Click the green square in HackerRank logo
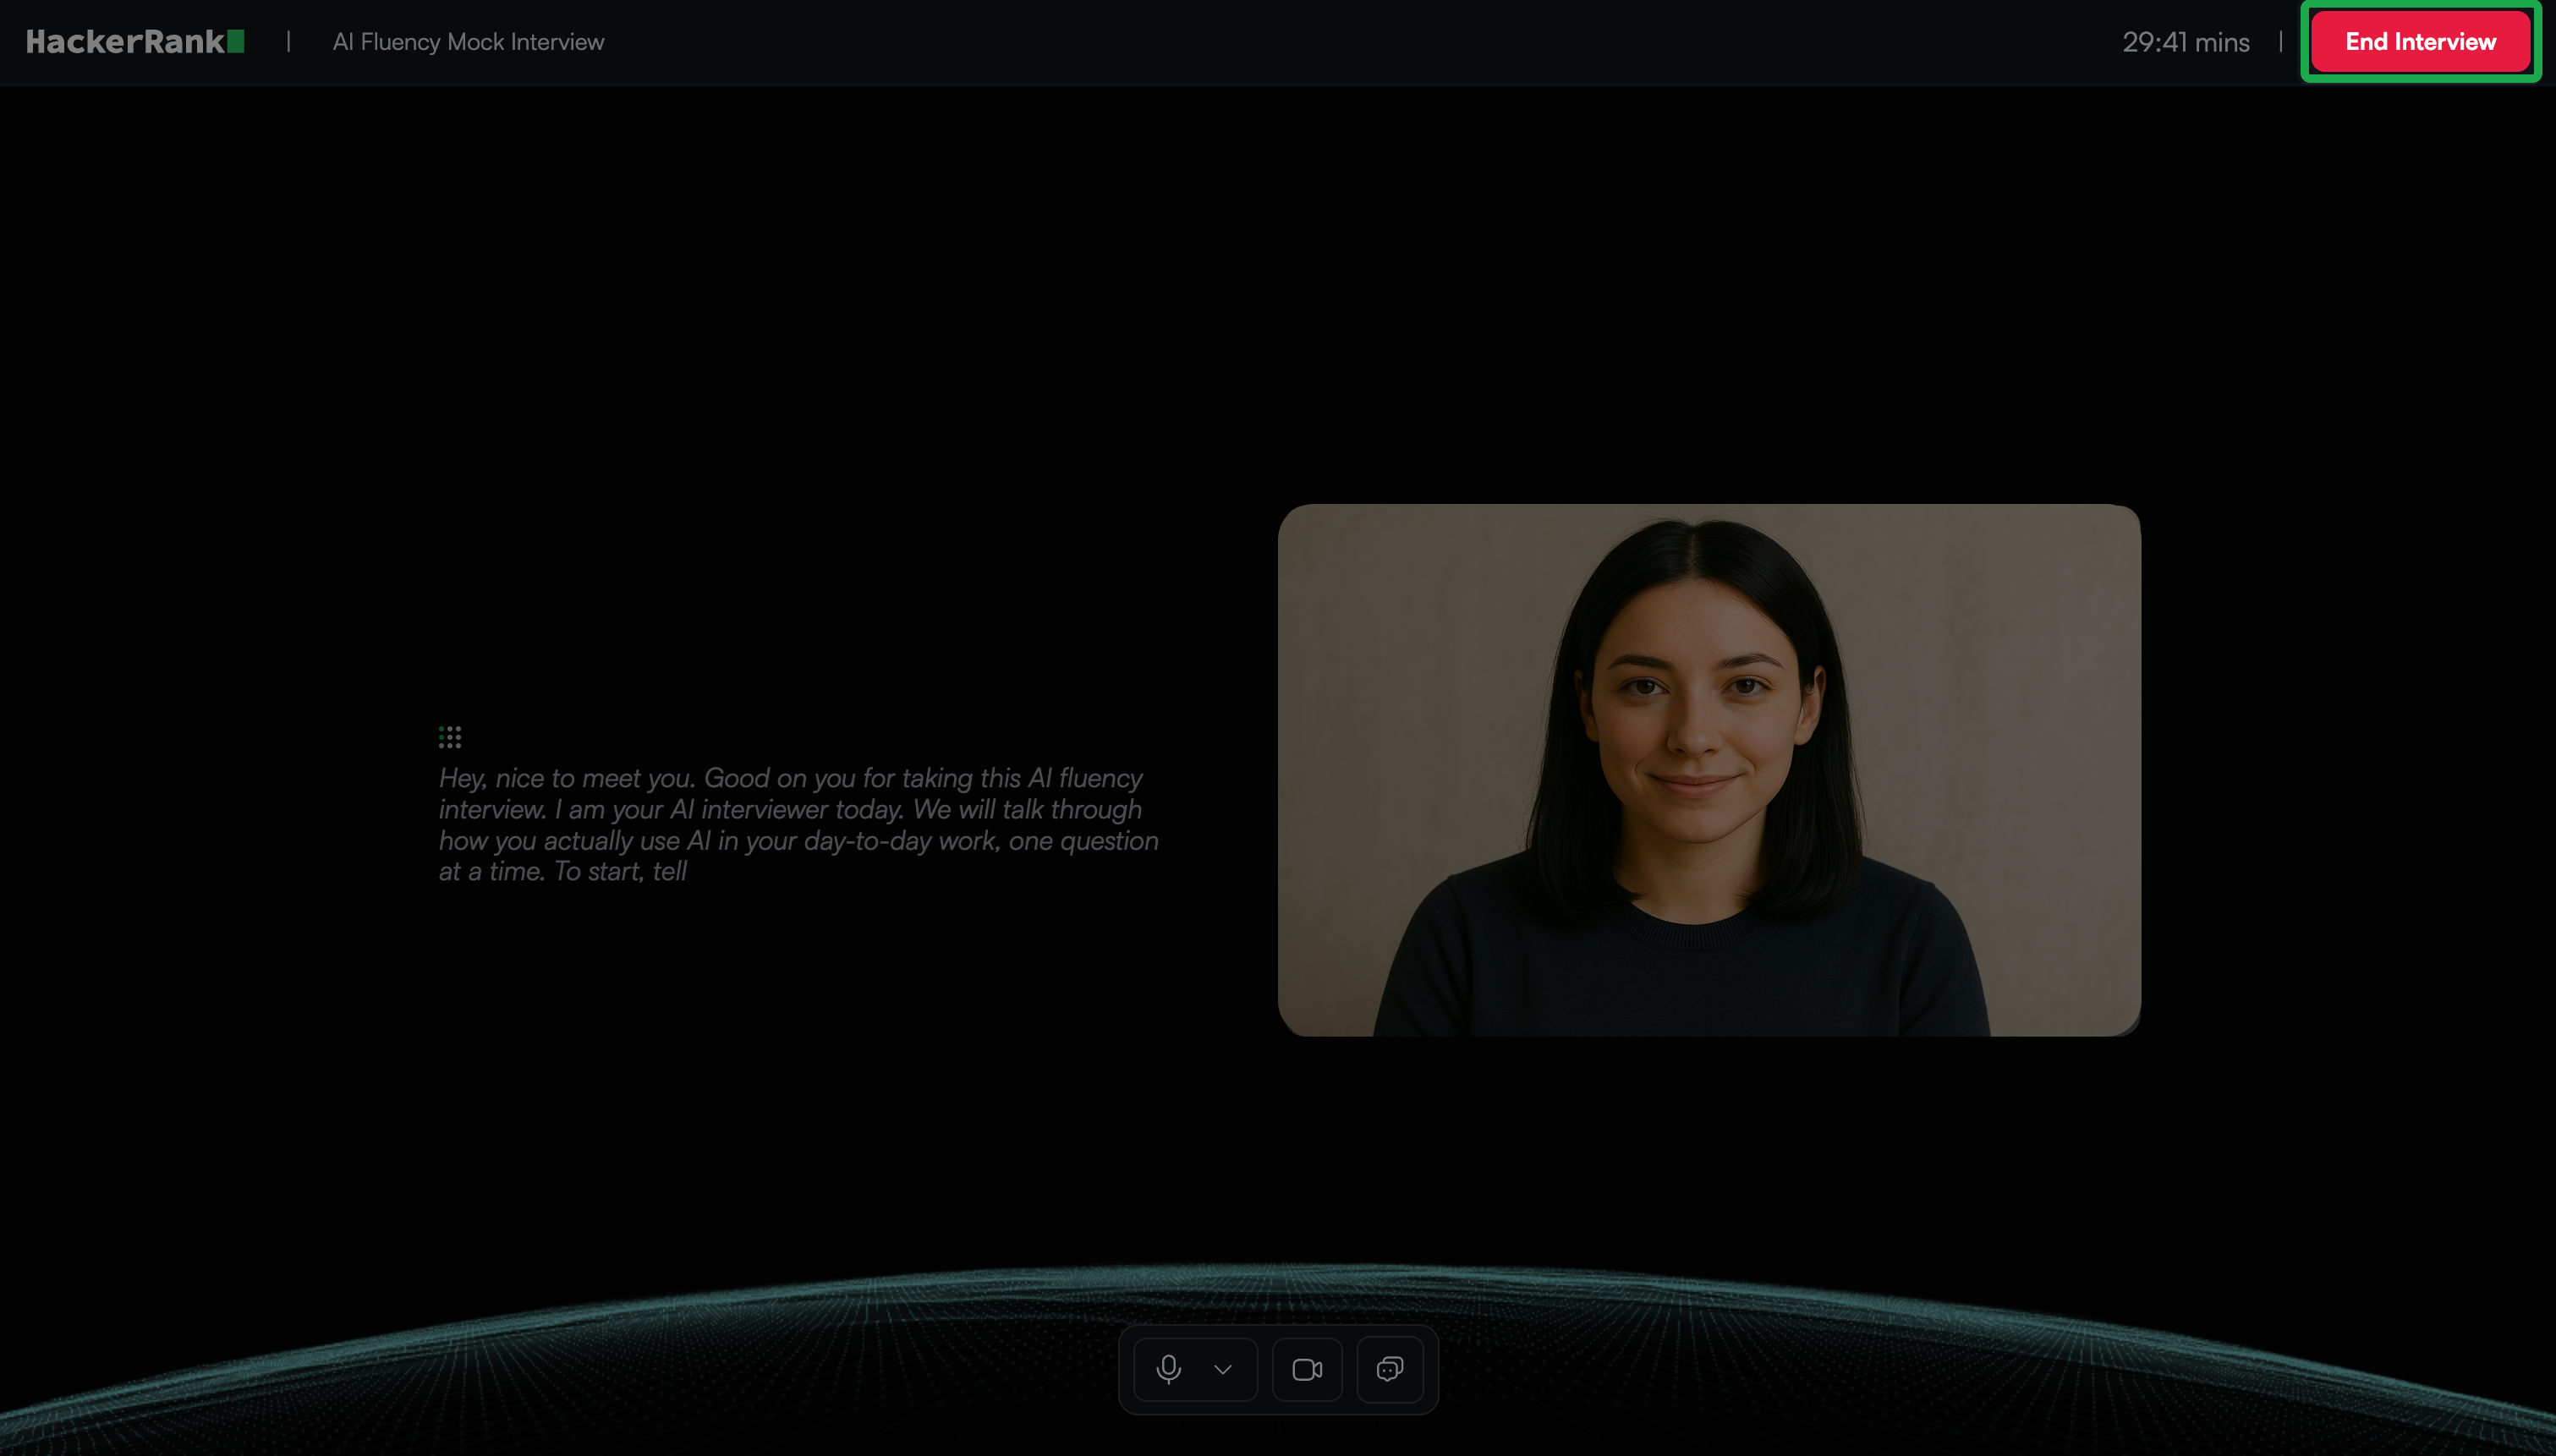 (236, 42)
